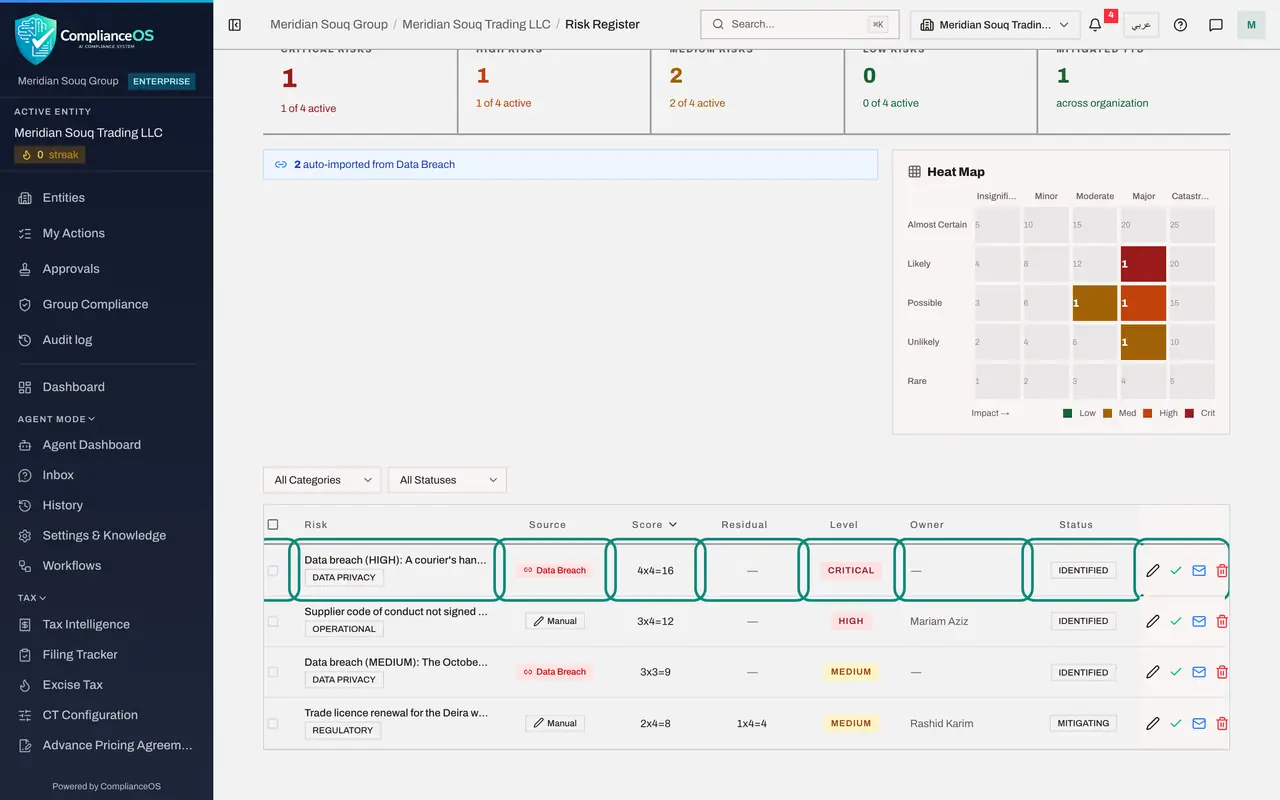Check the Supplier code of conduct row
Image resolution: width=1280 pixels, height=800 pixels.
click(273, 621)
